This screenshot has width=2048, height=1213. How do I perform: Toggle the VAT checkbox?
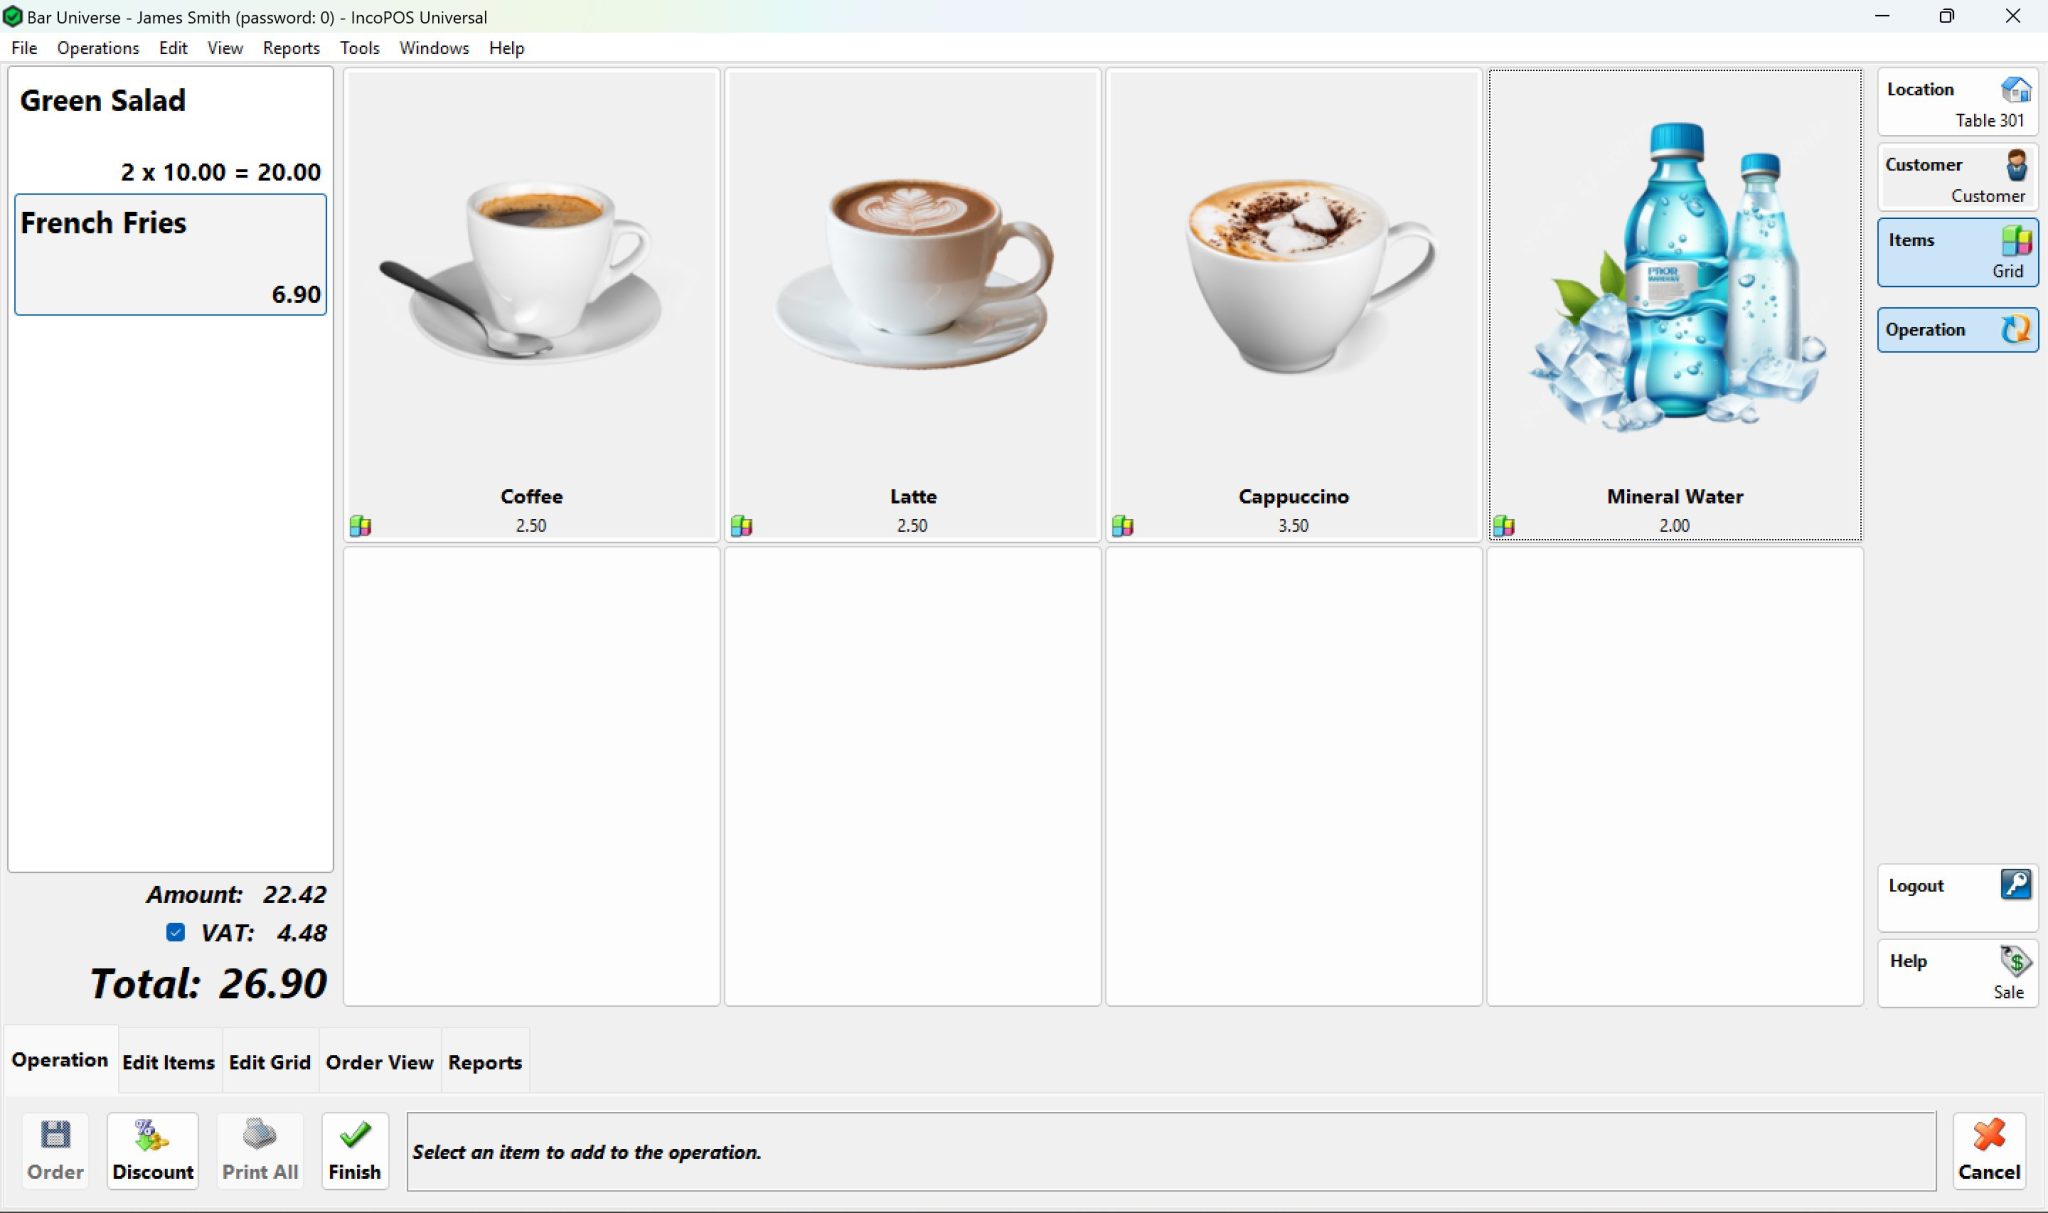click(175, 932)
